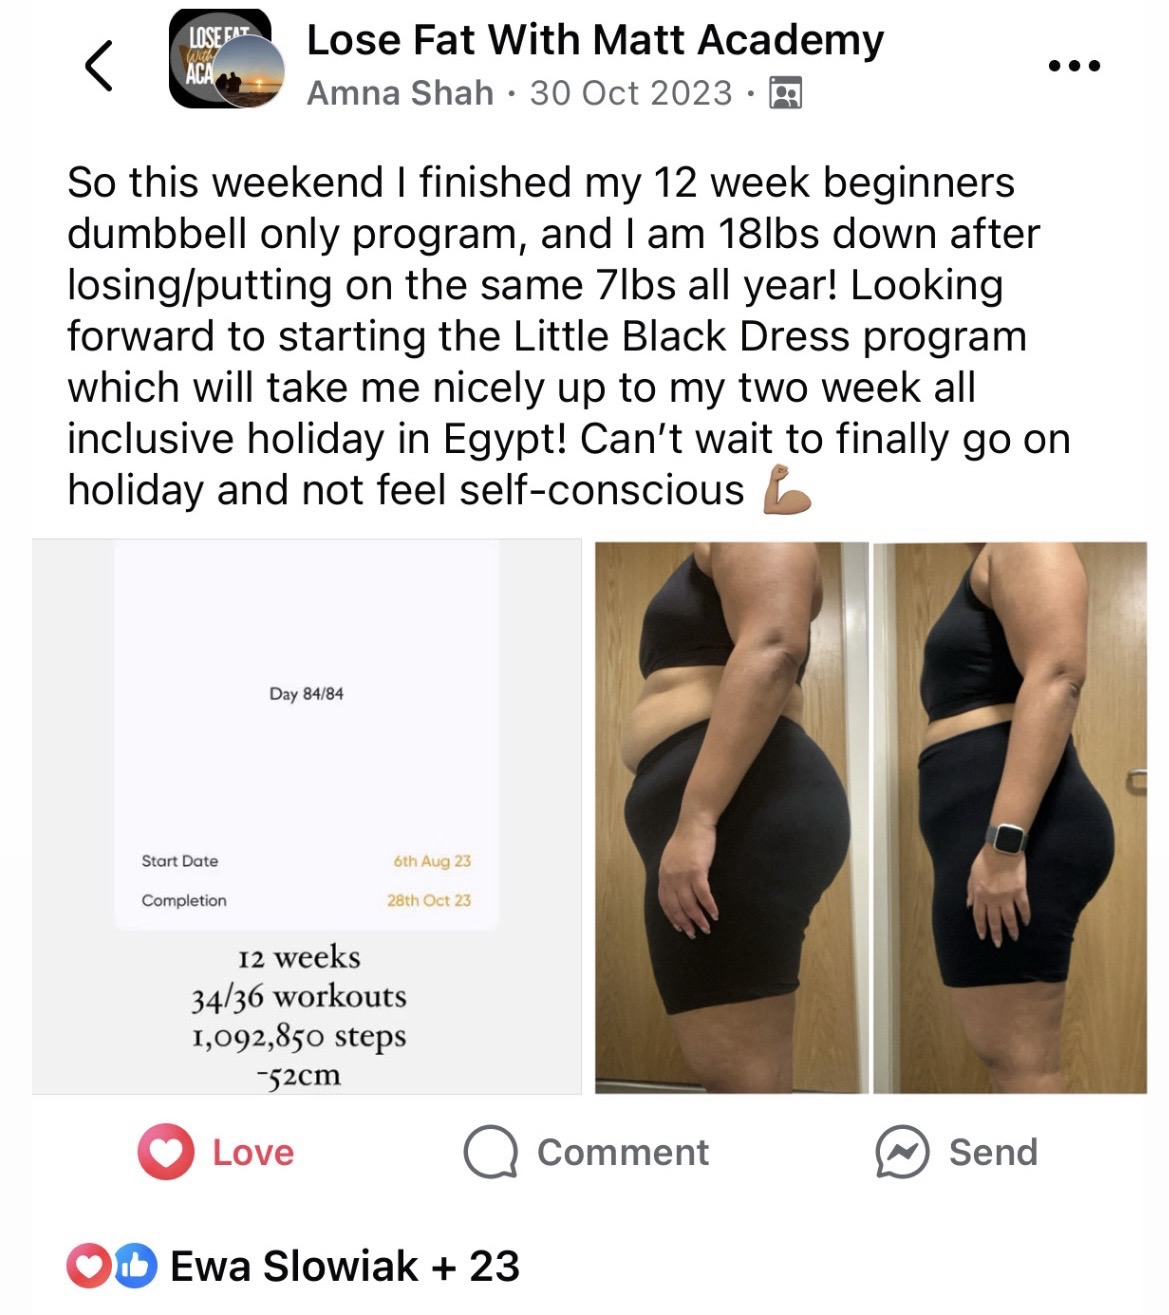The width and height of the screenshot is (1169, 1315).
Task: Open the before side-profile photo
Action: click(731, 817)
